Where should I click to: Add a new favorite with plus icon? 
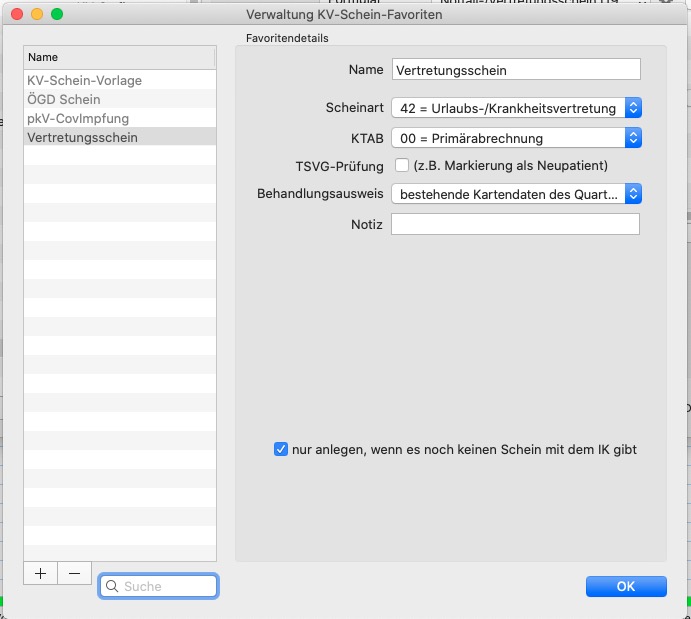pos(41,573)
